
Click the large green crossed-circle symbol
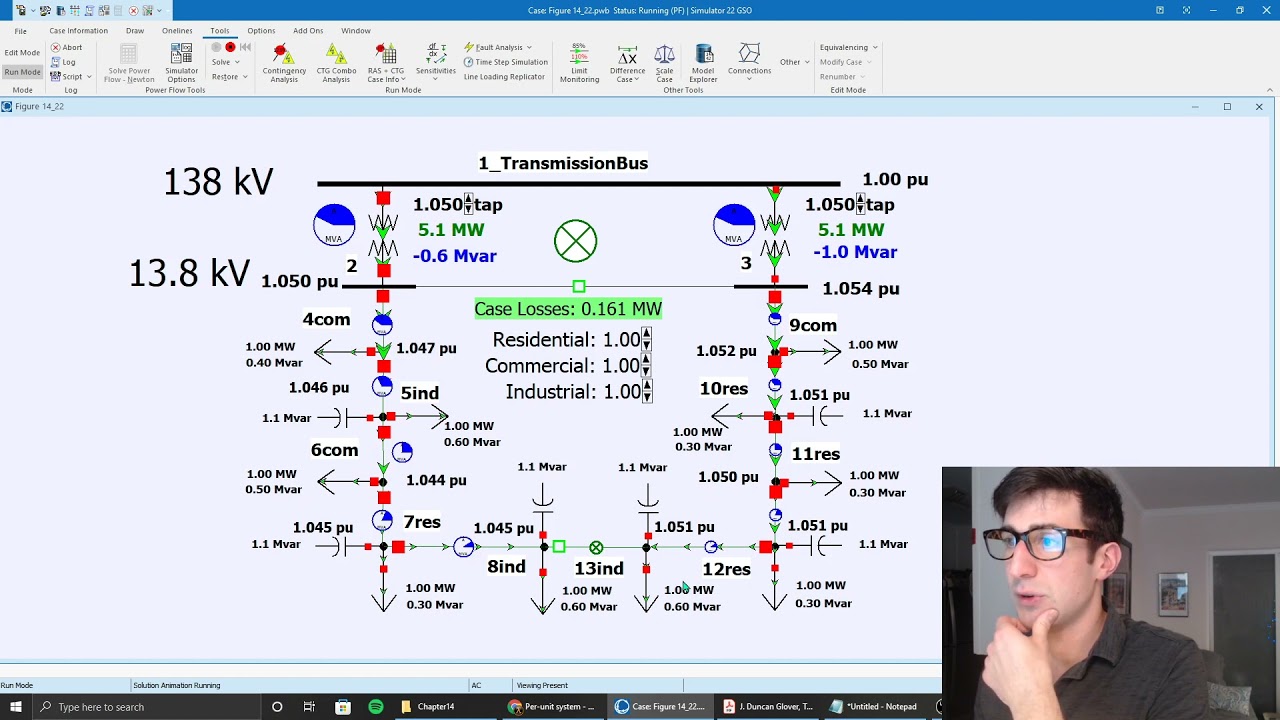pos(575,241)
